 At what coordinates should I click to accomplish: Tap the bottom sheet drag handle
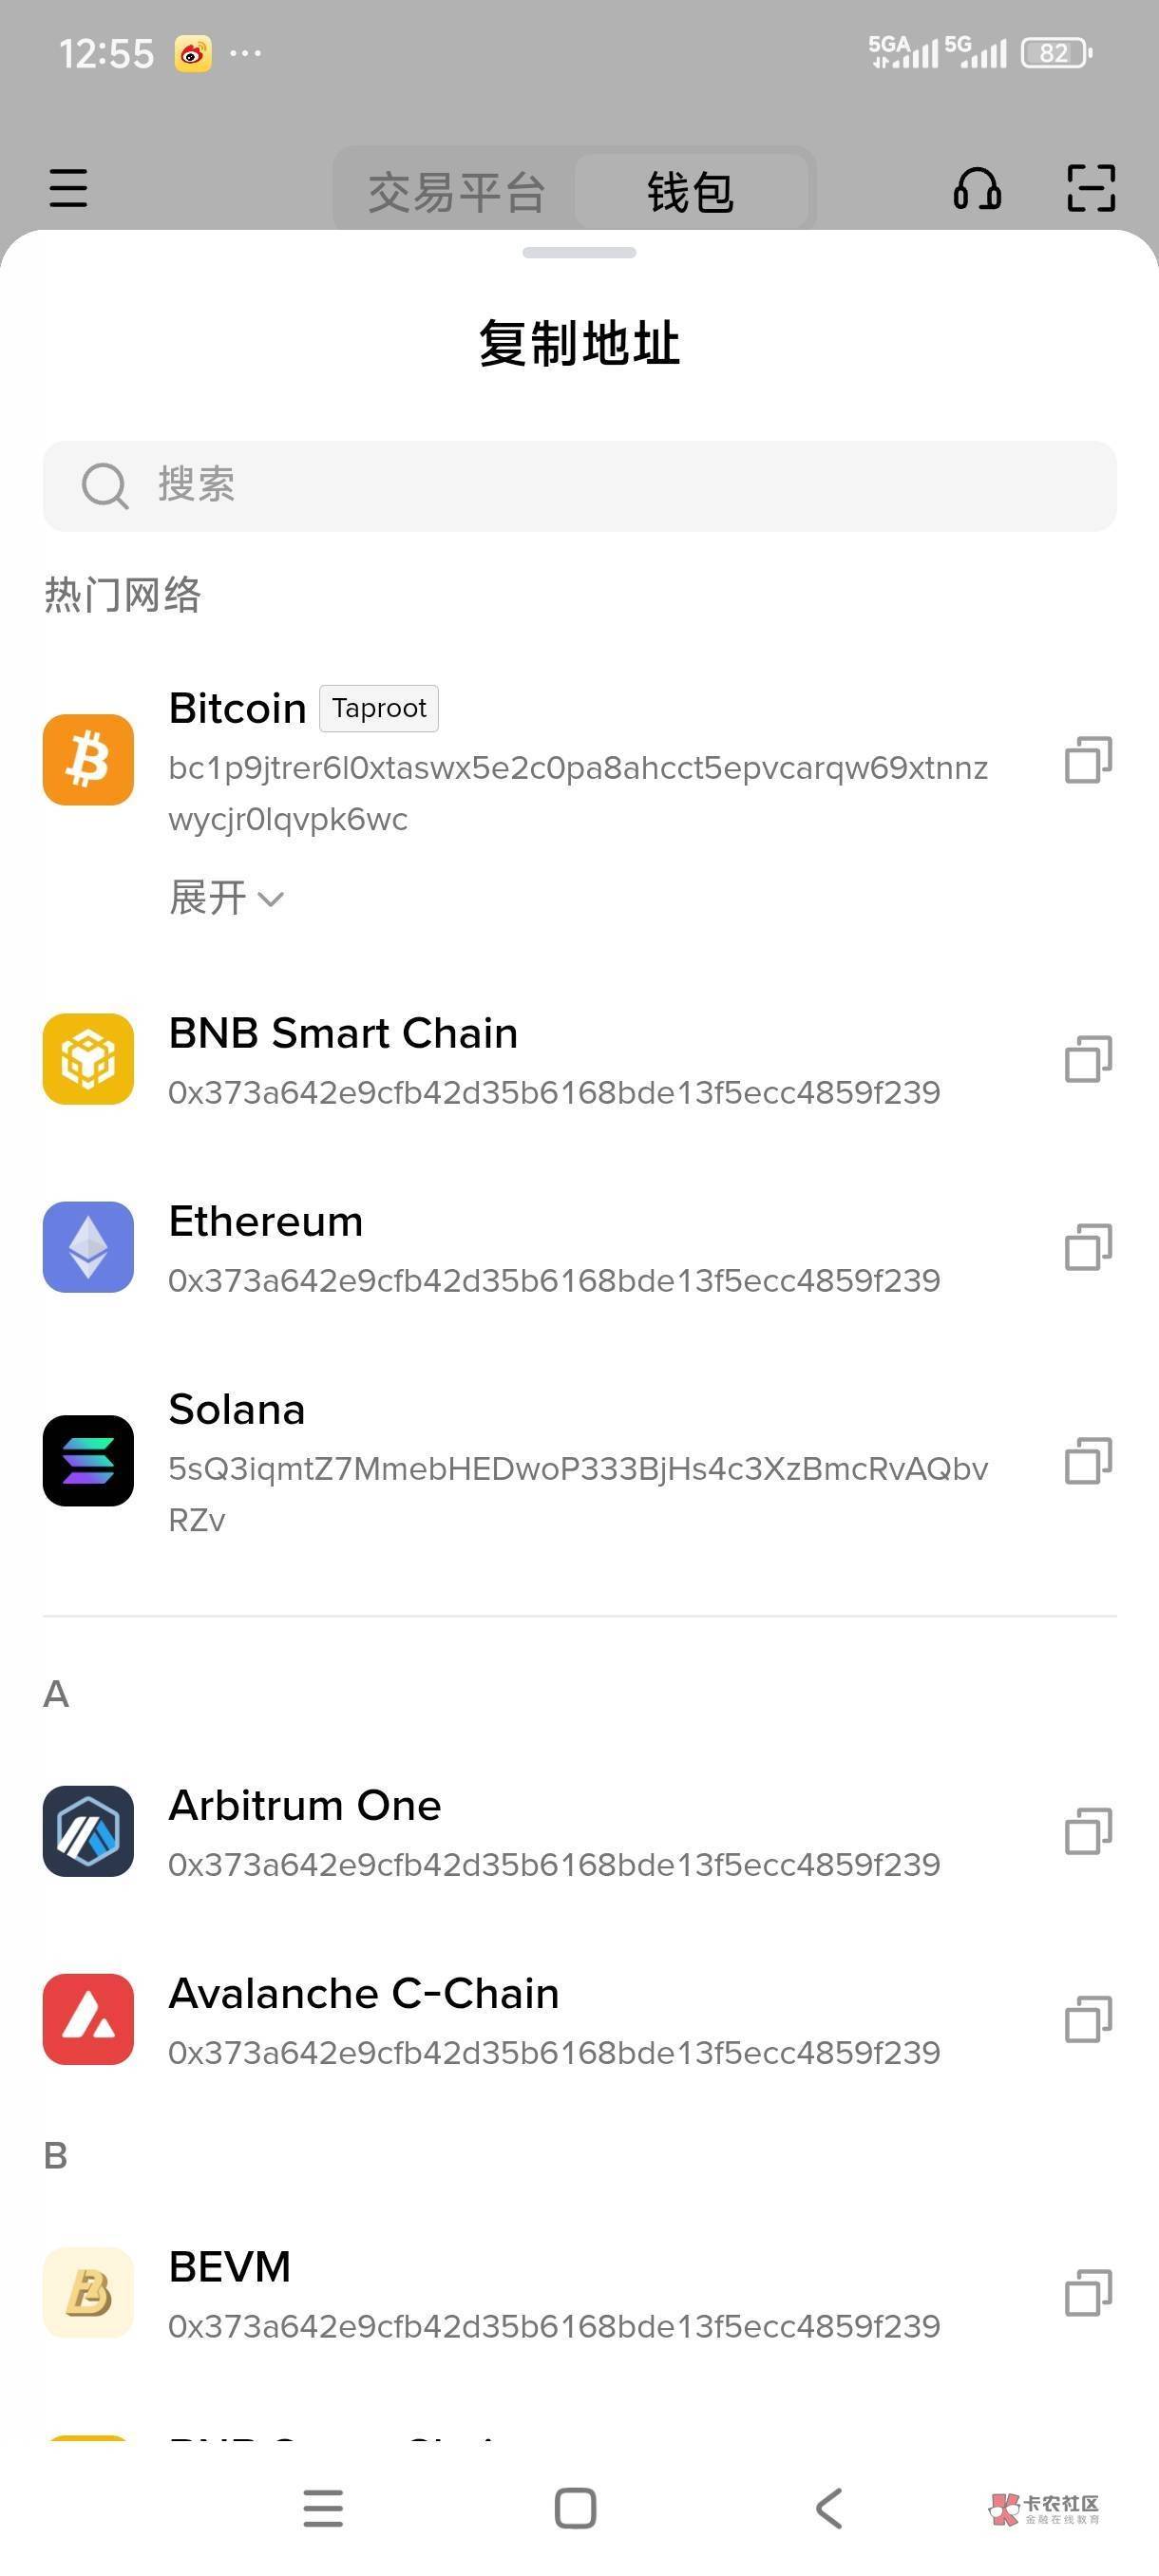click(x=579, y=253)
